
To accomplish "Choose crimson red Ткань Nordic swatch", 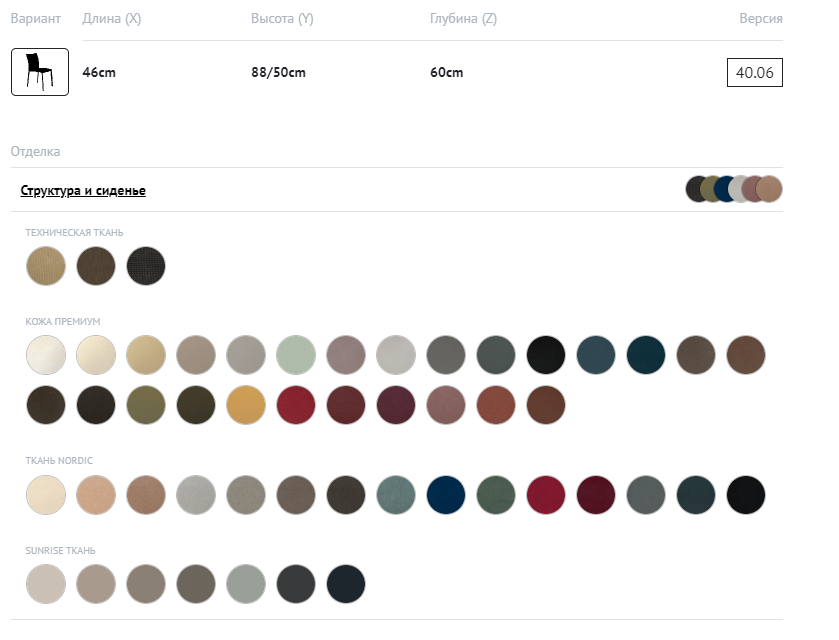I will tap(546, 495).
